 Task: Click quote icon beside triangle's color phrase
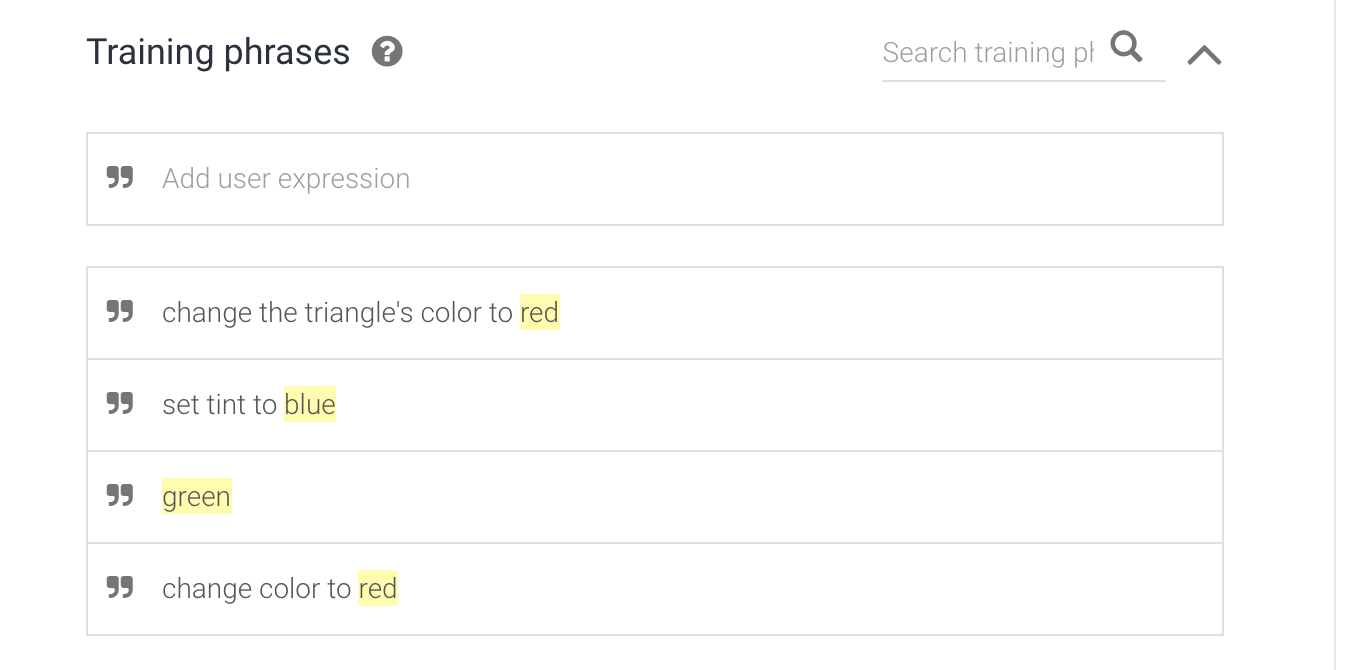click(x=120, y=312)
